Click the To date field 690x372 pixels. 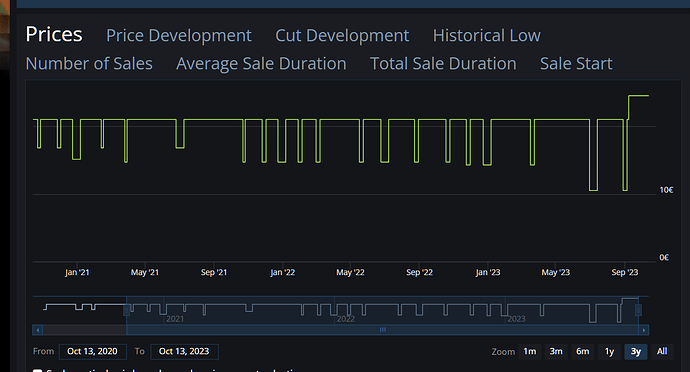tap(184, 351)
